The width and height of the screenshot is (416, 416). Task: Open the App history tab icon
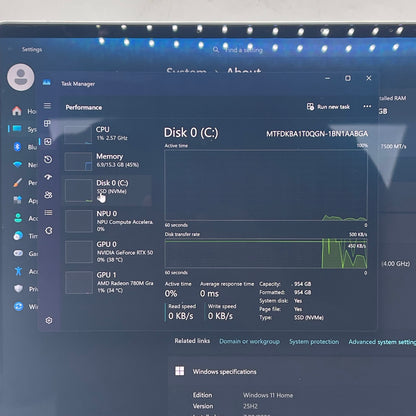pyautogui.click(x=48, y=159)
